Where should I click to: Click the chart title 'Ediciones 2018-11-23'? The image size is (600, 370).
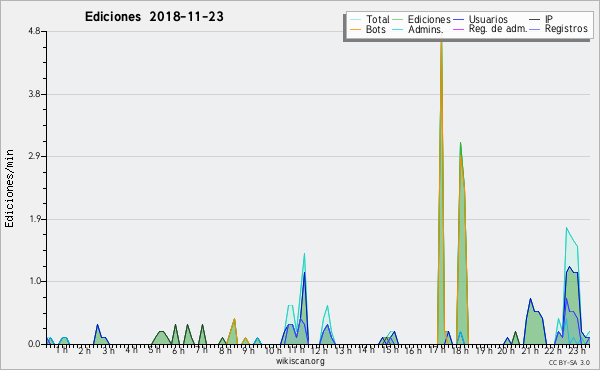tap(154, 17)
